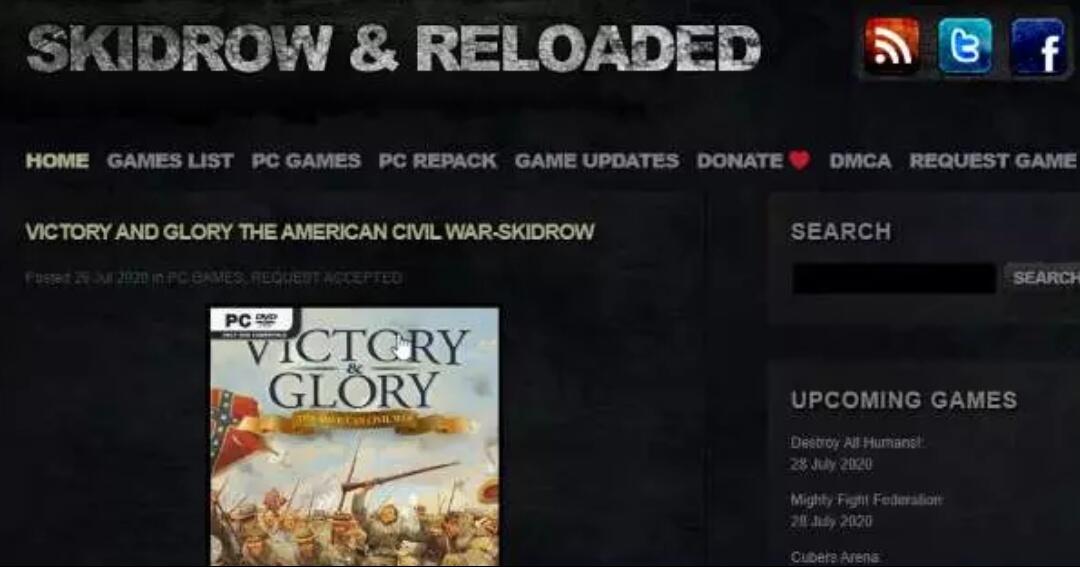Click Request Game in the menu

(993, 161)
